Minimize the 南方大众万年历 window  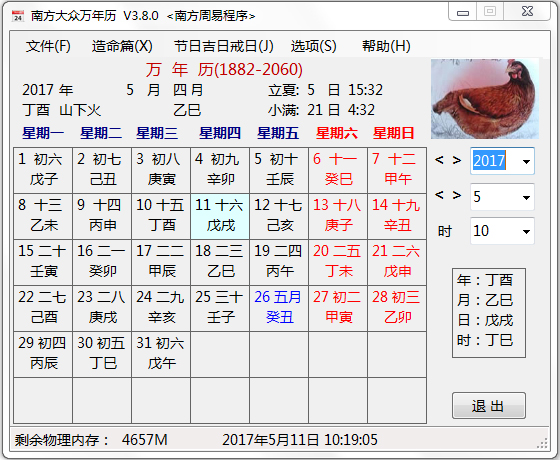(463, 13)
